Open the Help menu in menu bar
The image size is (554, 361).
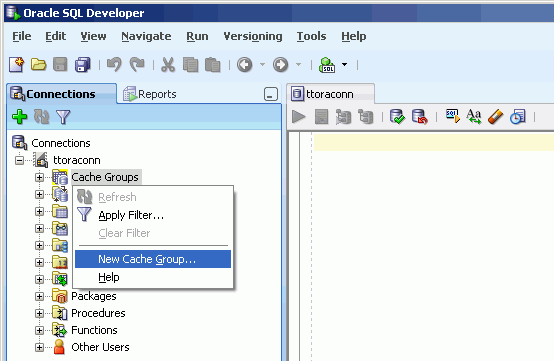354,36
